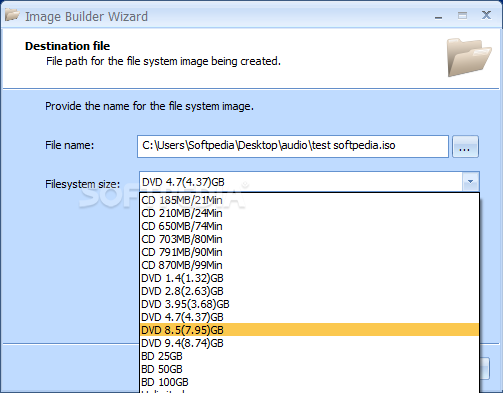This screenshot has width=503, height=393.
Task: Pick CD 703MB/80Min entry
Action: click(309, 239)
